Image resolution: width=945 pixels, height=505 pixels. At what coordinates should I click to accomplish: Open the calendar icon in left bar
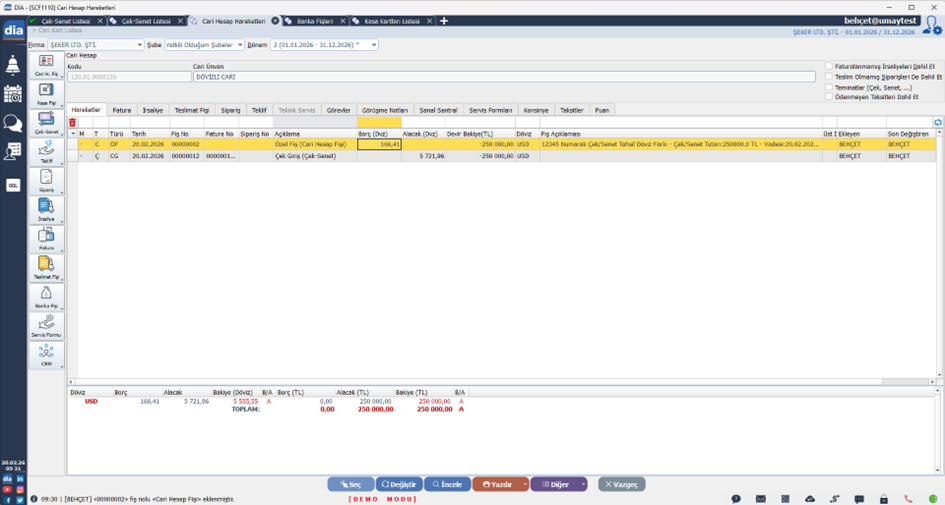[13, 95]
